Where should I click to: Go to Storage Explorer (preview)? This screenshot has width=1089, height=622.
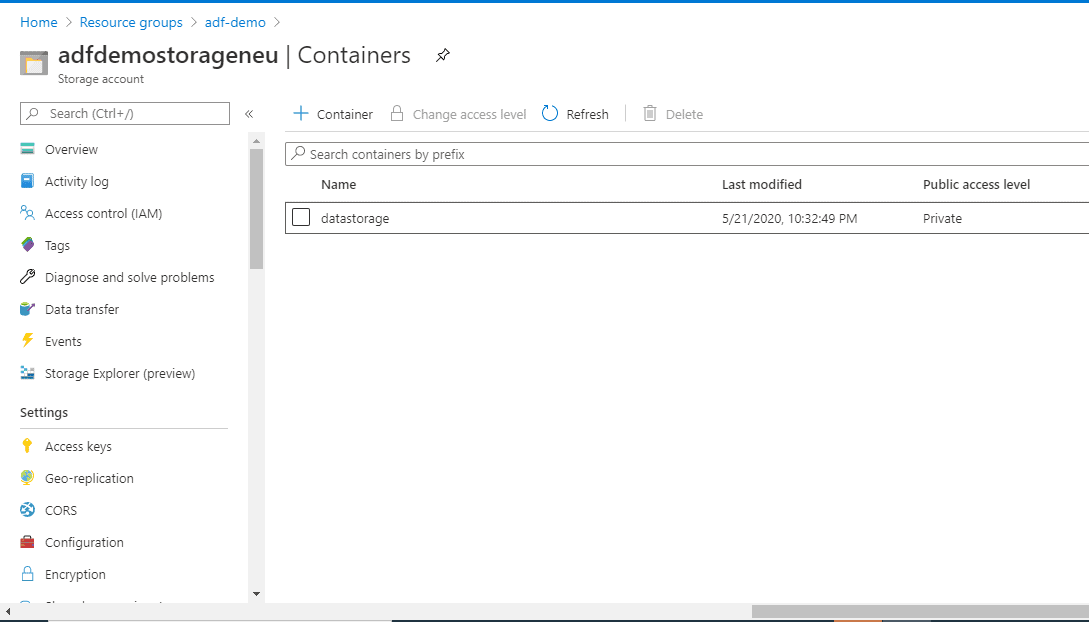(120, 373)
